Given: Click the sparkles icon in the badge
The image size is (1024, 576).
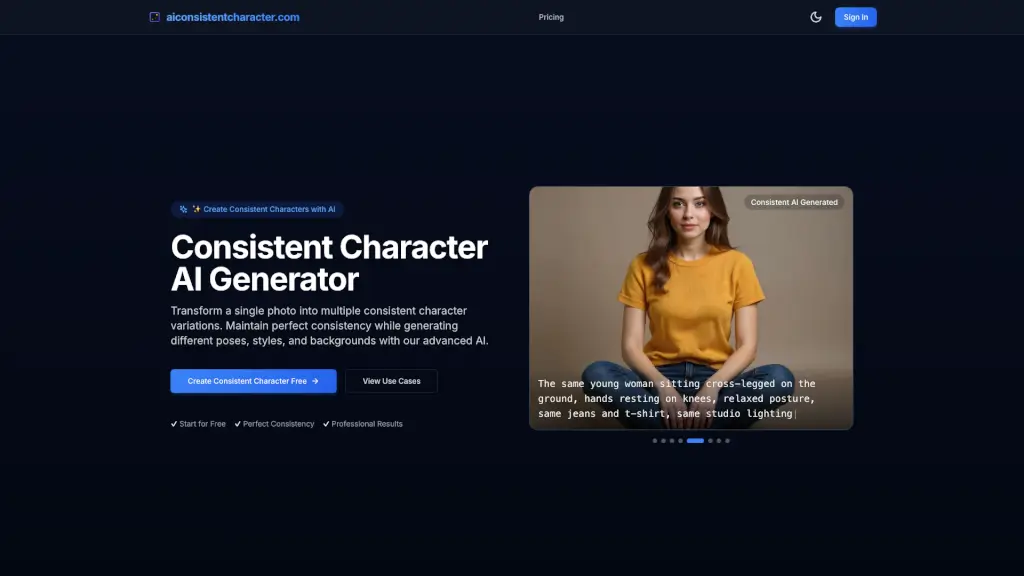Looking at the screenshot, I should point(183,209).
